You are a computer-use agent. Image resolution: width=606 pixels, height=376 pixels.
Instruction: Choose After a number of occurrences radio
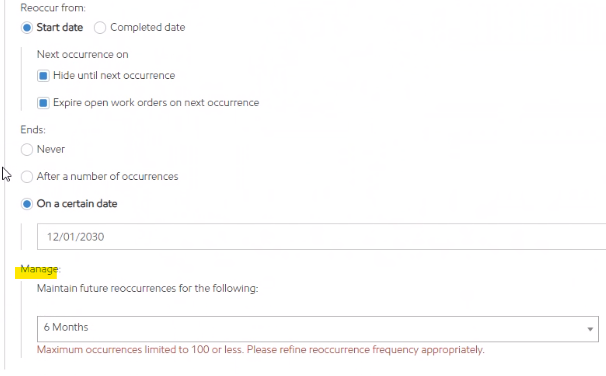coord(27,177)
